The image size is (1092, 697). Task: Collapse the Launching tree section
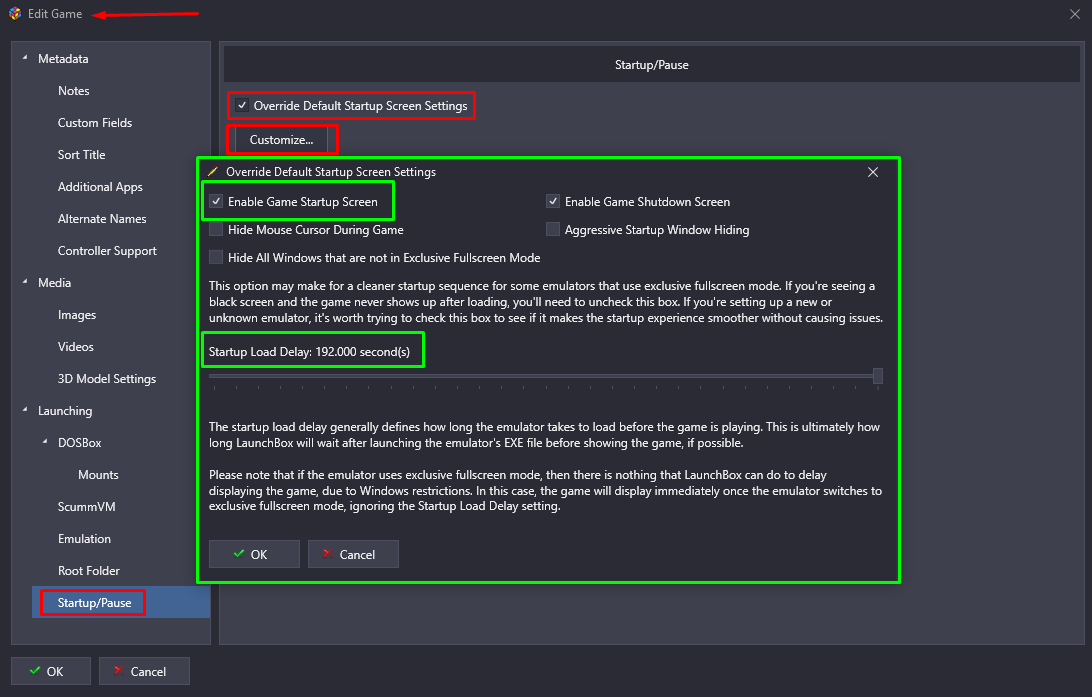tap(25, 411)
